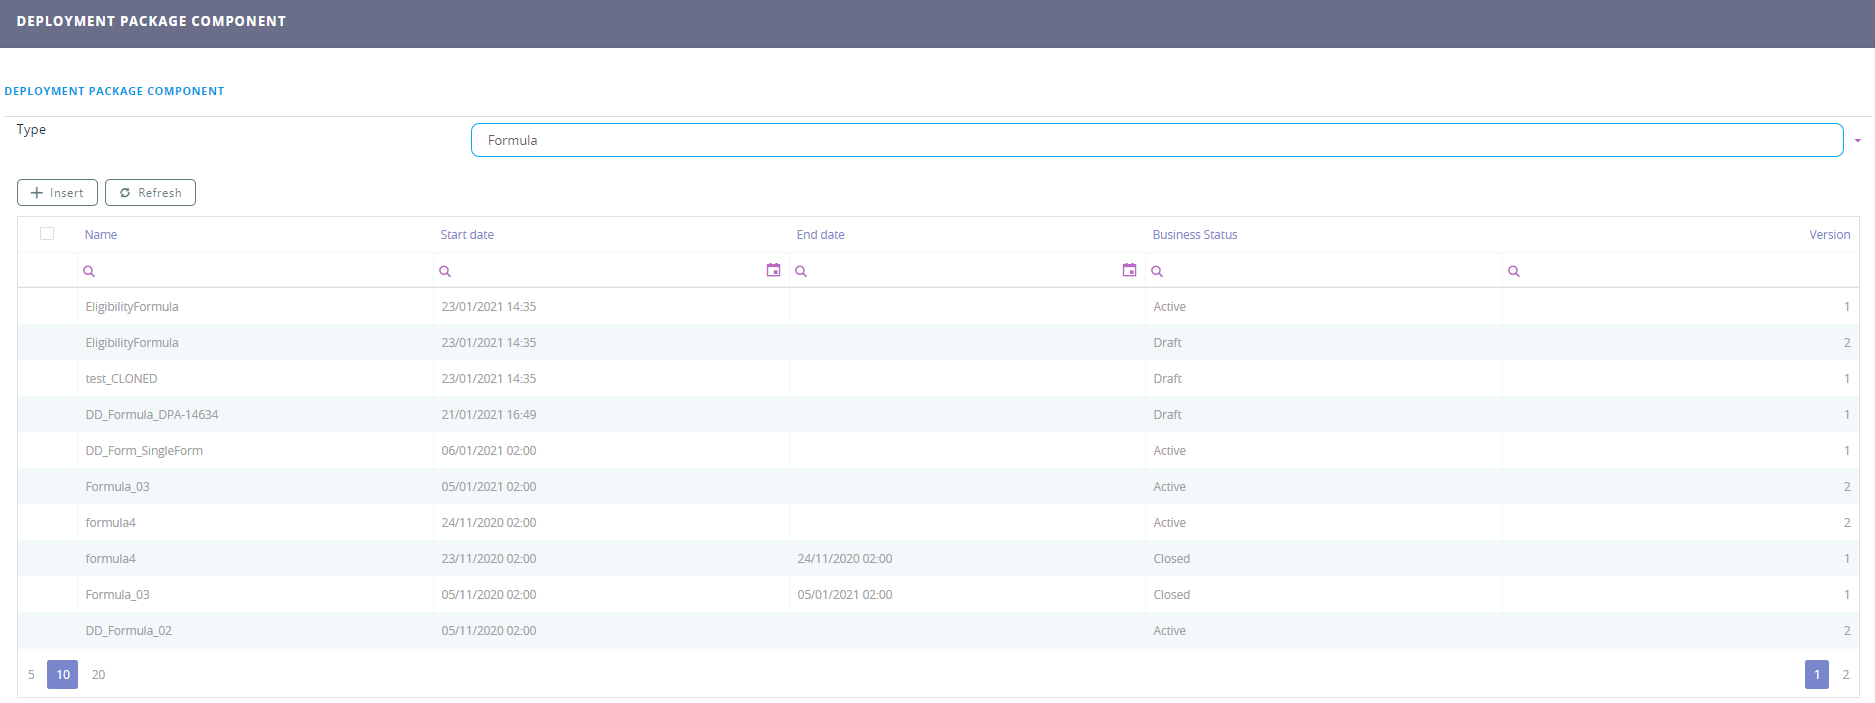
Task: Select the test_CLONED row
Action: pyautogui.click(x=122, y=379)
